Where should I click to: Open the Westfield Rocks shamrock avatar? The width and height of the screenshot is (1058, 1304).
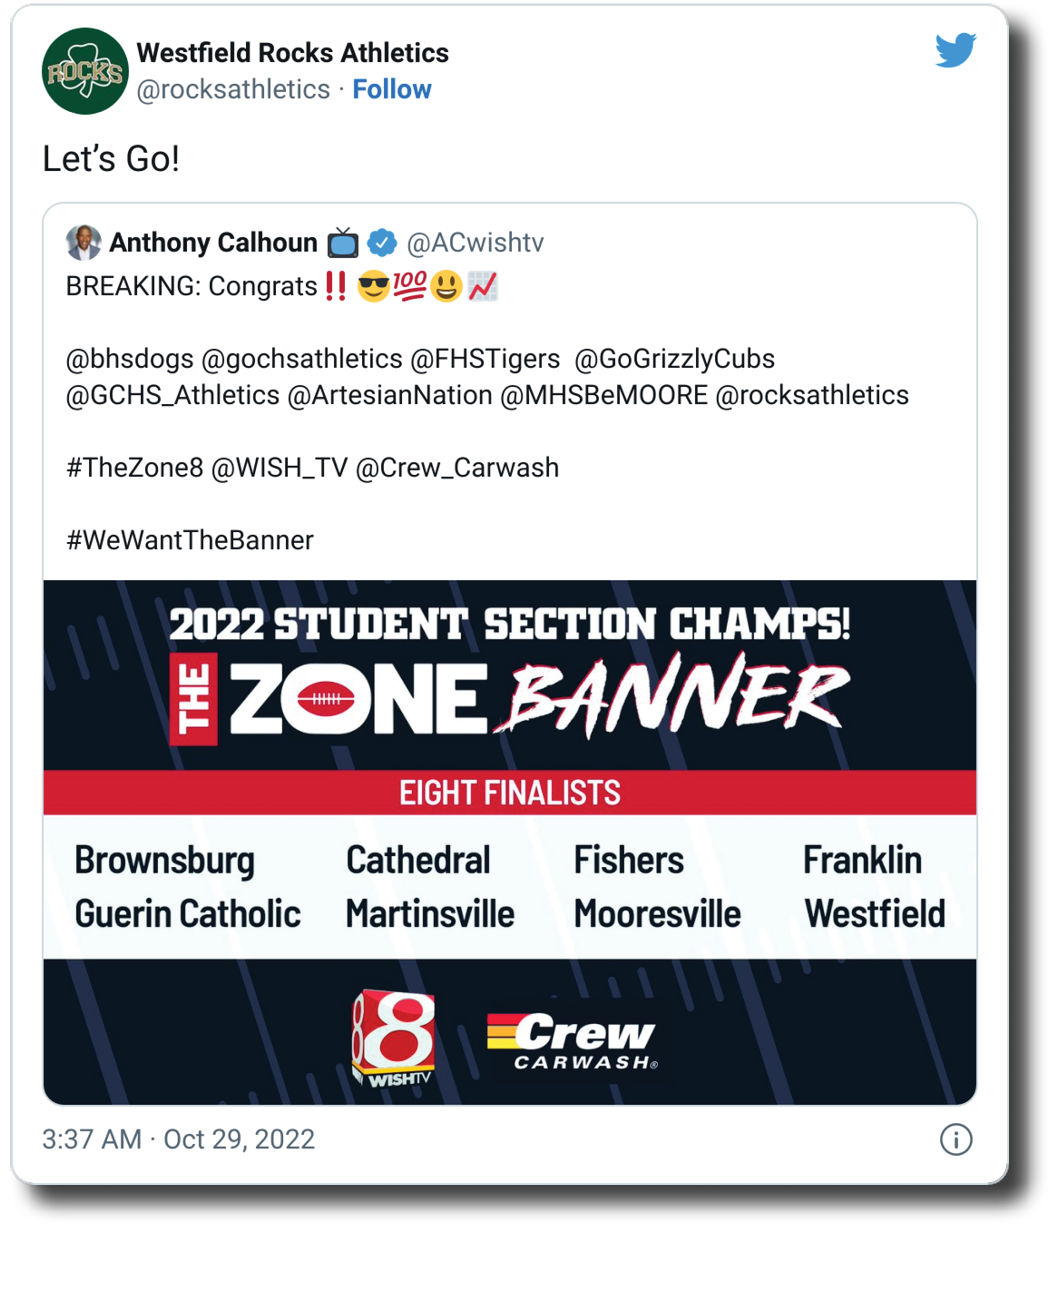click(x=85, y=71)
